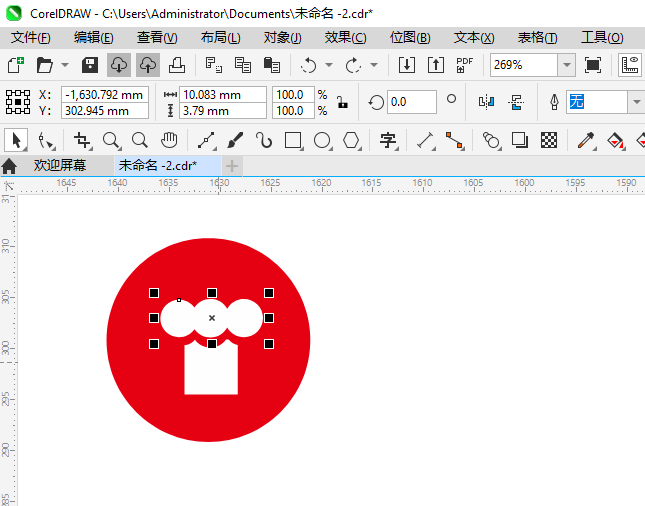Open the 文件(F) menu

30,38
